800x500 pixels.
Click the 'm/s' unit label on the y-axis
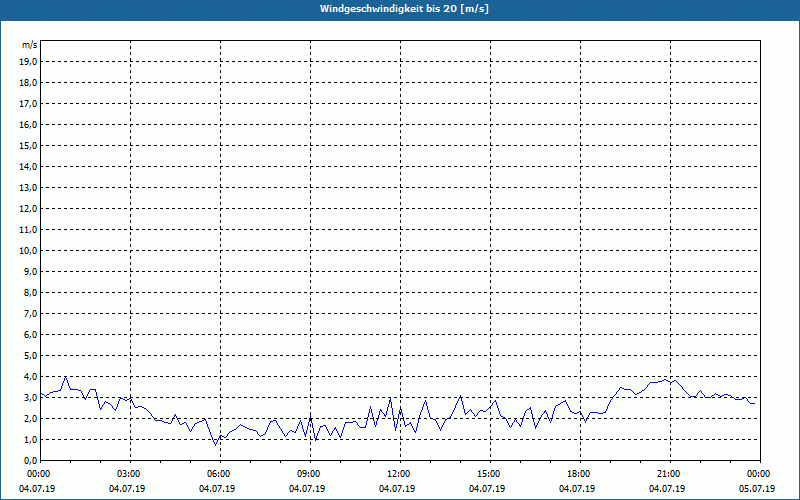coord(30,45)
